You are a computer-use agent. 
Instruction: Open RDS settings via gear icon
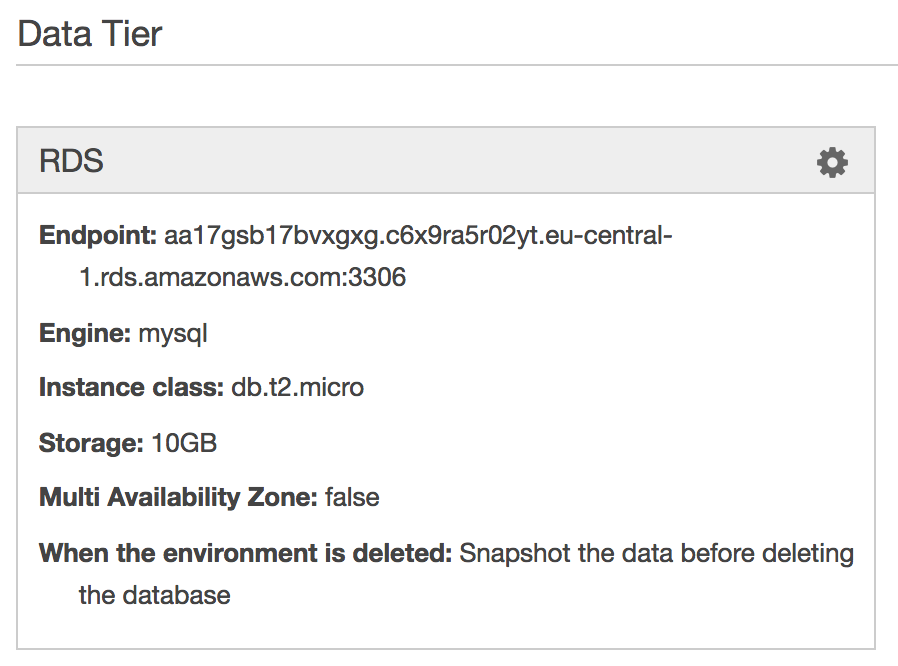coord(832,163)
